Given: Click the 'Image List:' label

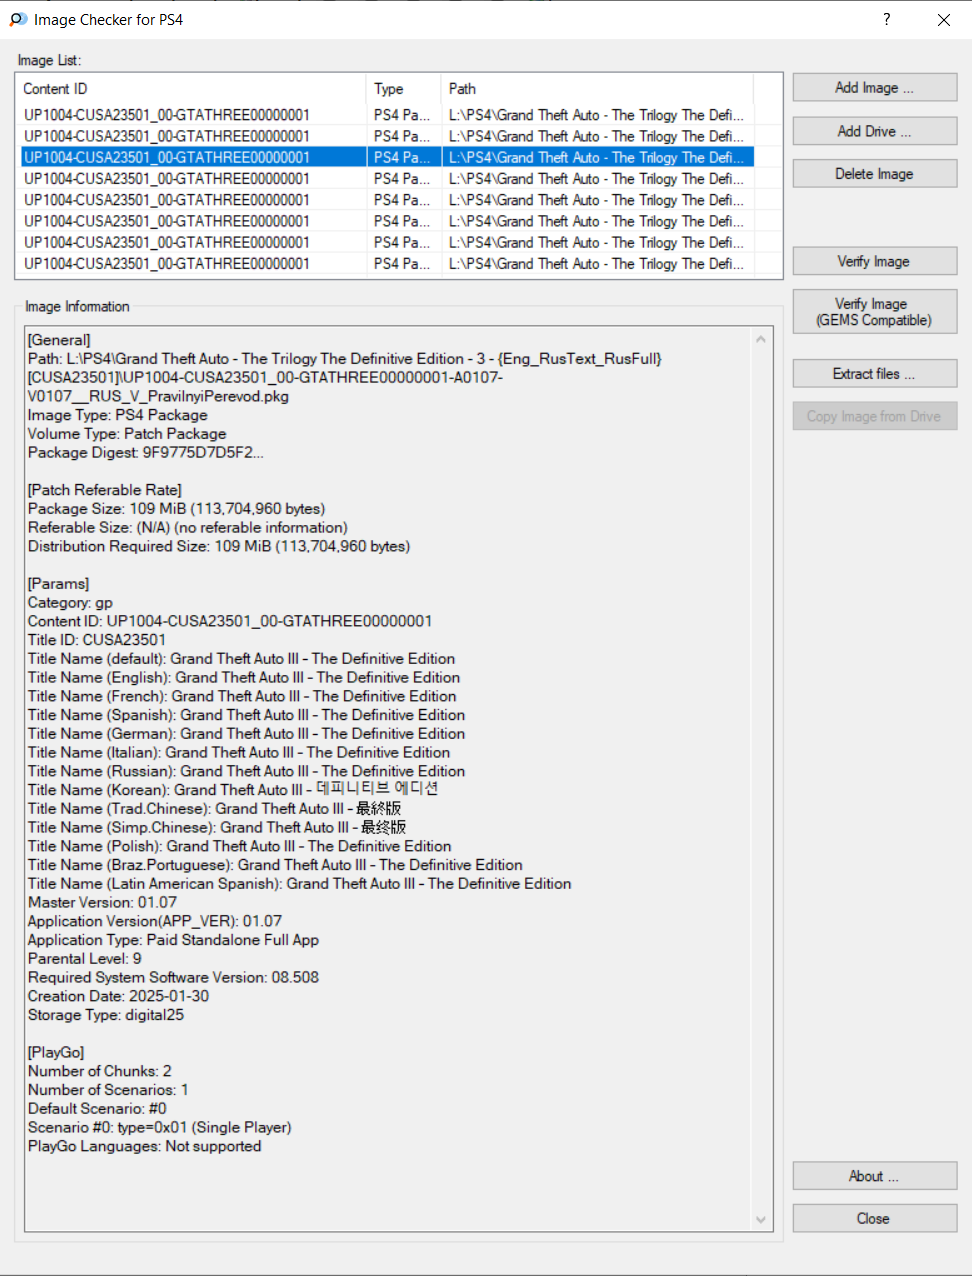Looking at the screenshot, I should (x=49, y=60).
